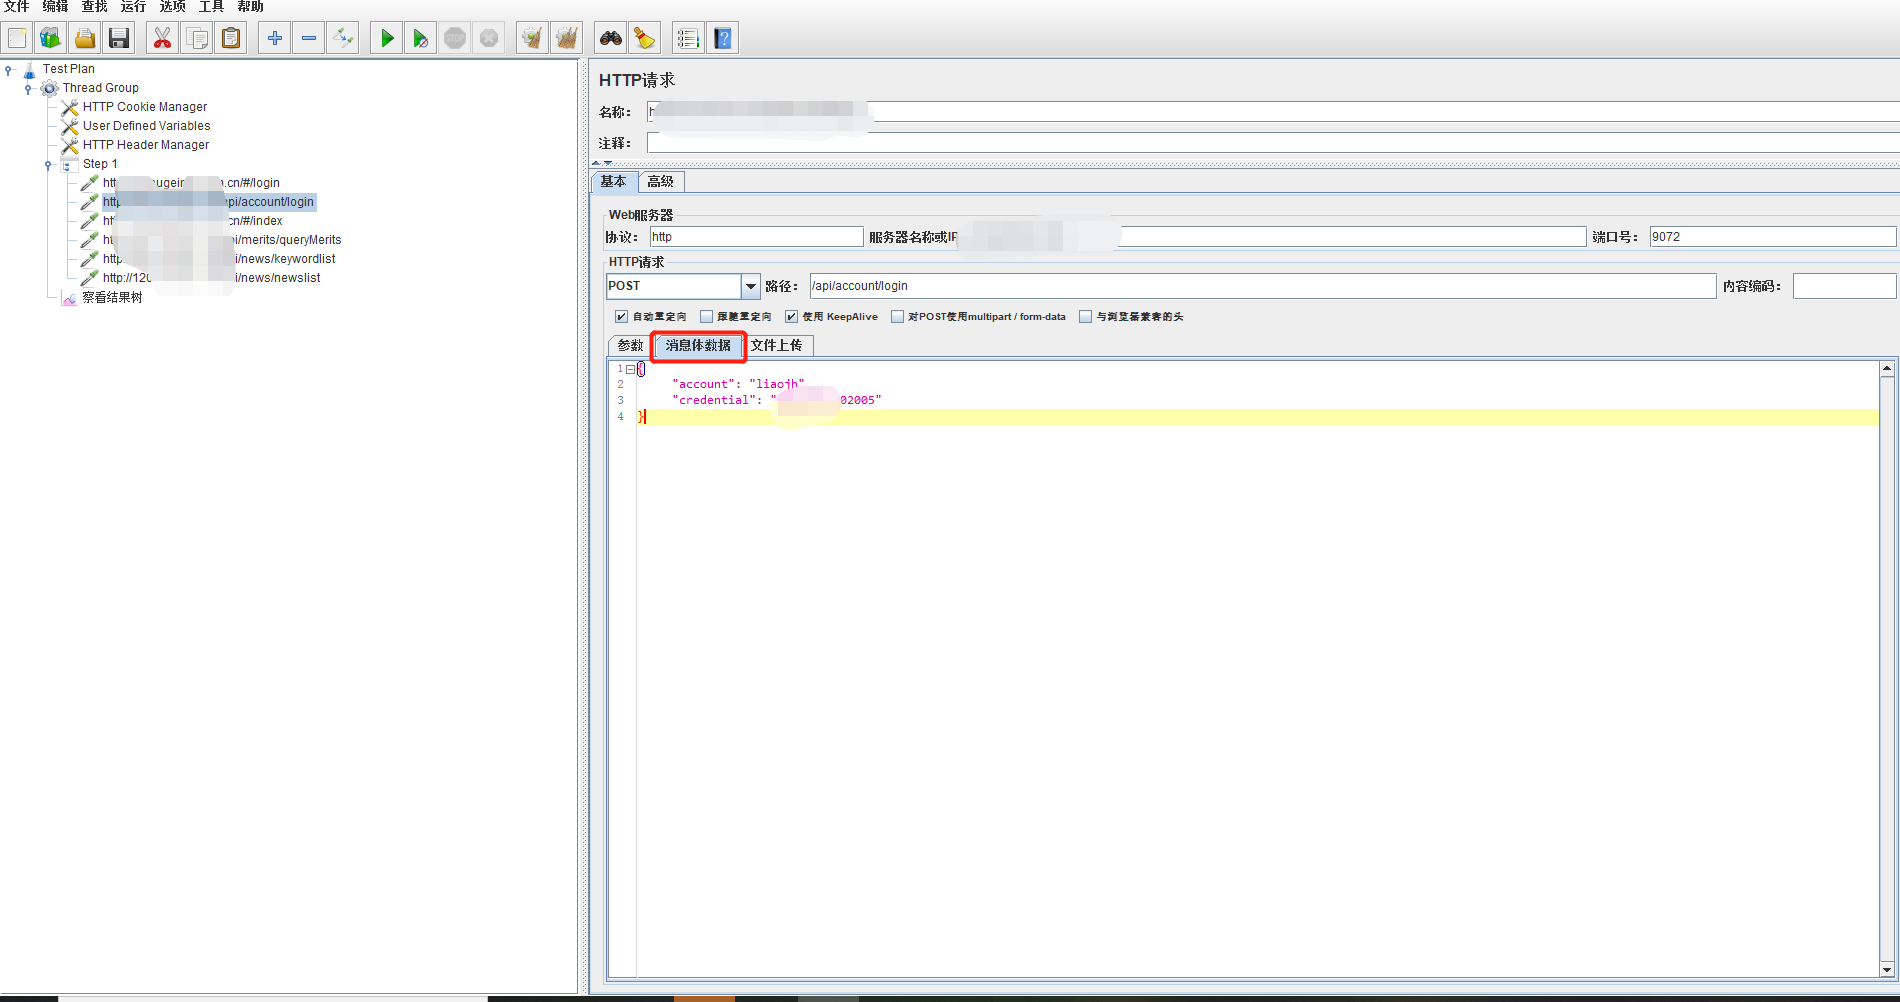Click the paste clipboard icon

231,37
